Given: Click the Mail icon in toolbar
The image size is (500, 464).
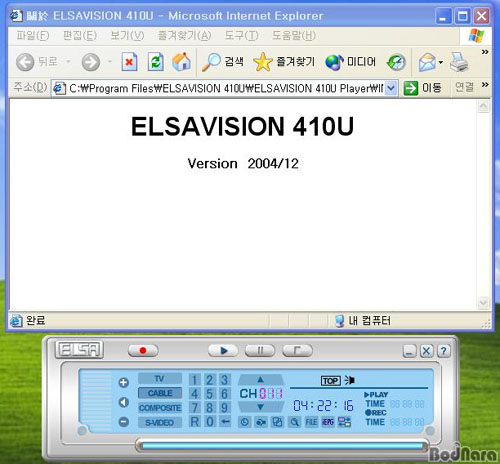Looking at the screenshot, I should 428,62.
